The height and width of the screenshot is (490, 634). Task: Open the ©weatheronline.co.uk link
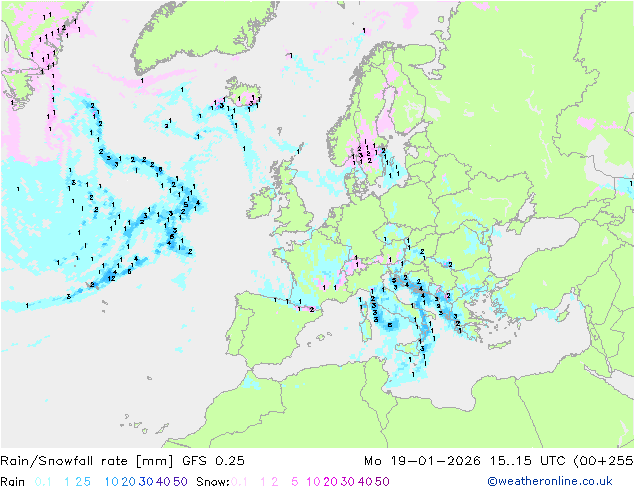(x=549, y=481)
